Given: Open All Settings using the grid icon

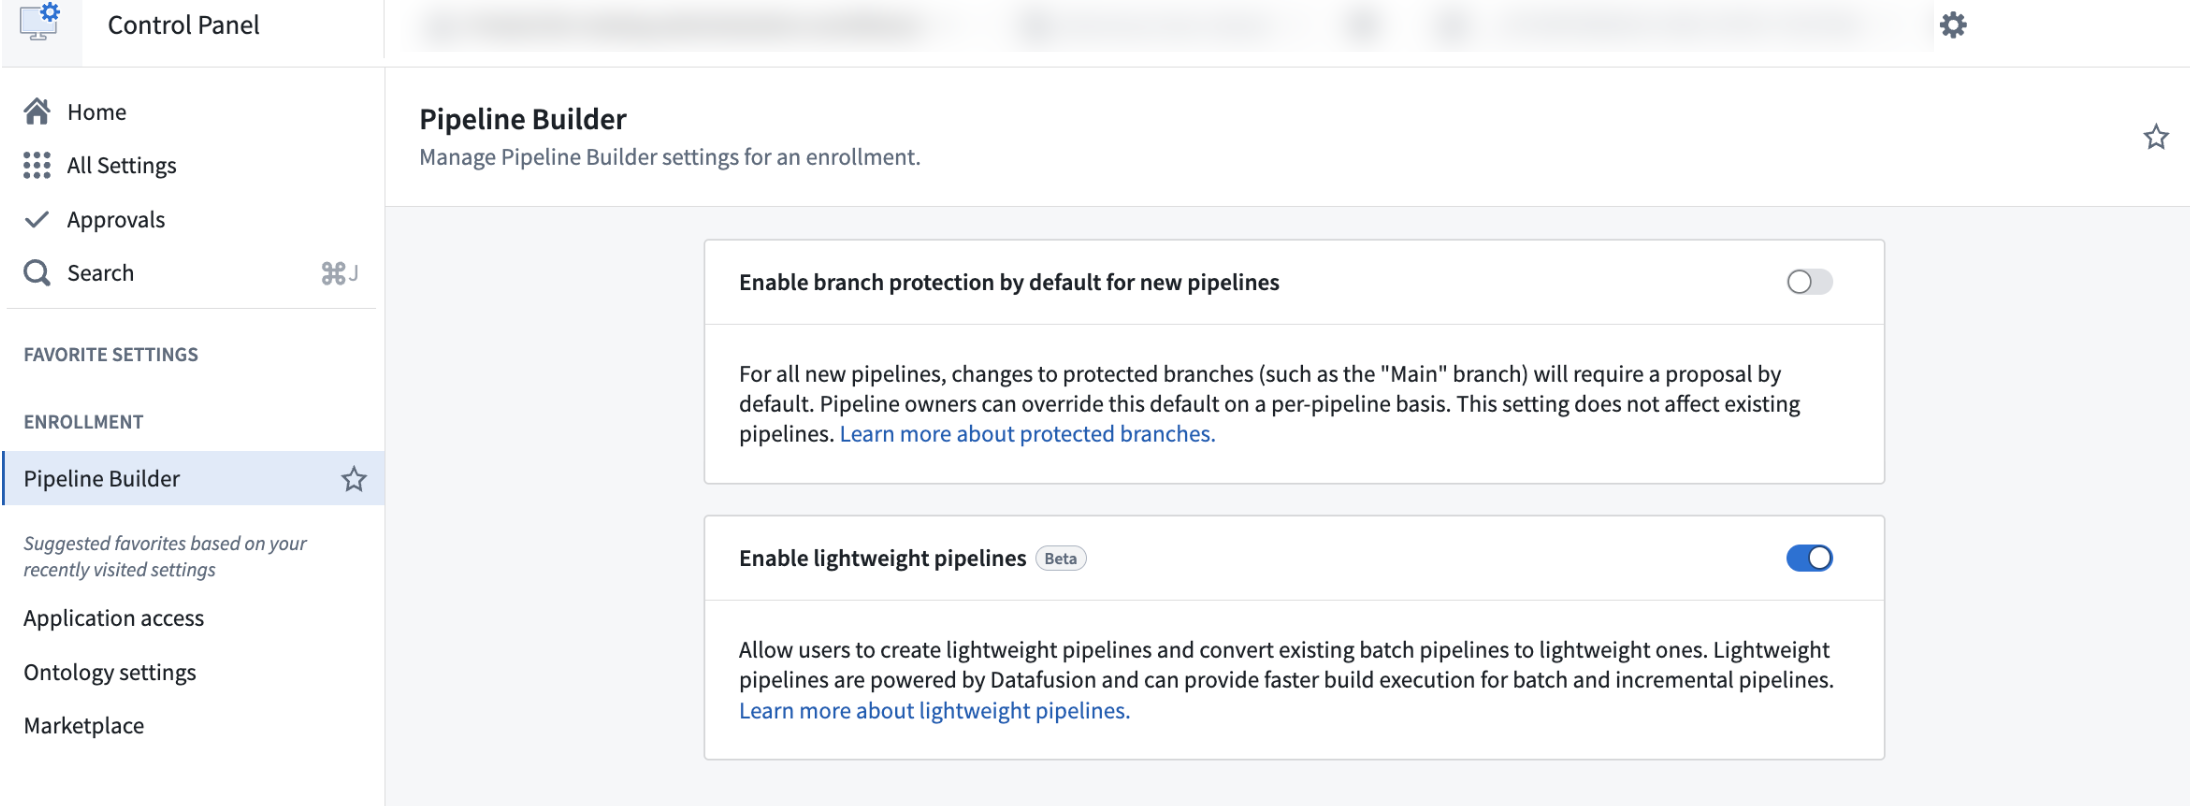Looking at the screenshot, I should pyautogui.click(x=120, y=165).
